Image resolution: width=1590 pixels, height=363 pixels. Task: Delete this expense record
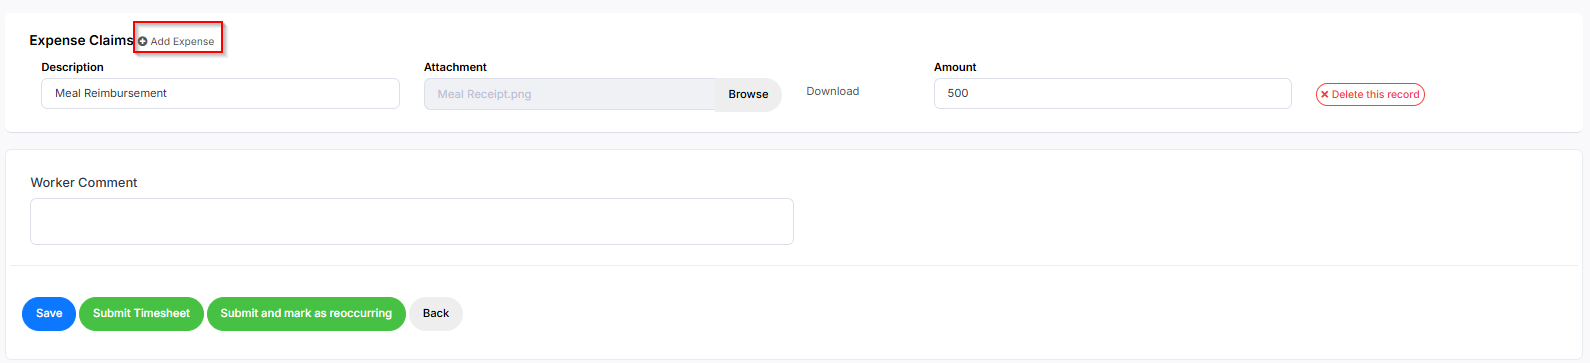click(1370, 94)
